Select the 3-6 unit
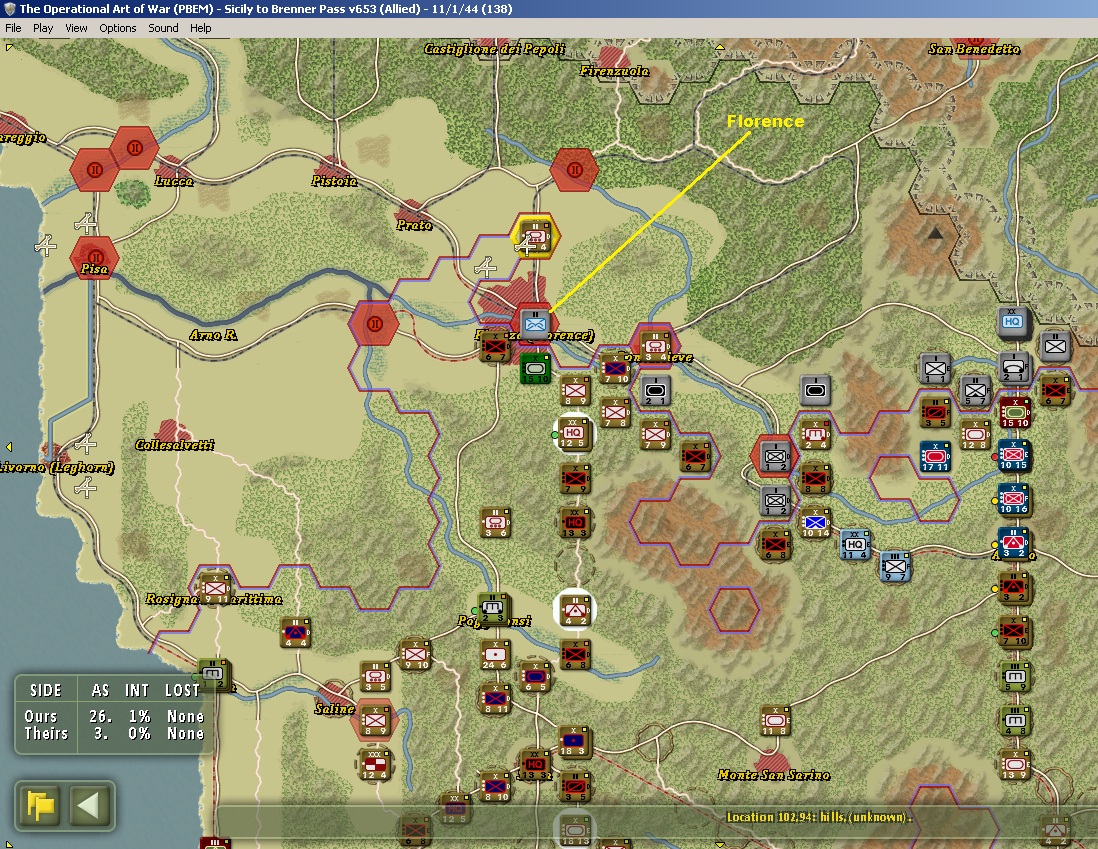Image resolution: width=1098 pixels, height=849 pixels. [496, 523]
